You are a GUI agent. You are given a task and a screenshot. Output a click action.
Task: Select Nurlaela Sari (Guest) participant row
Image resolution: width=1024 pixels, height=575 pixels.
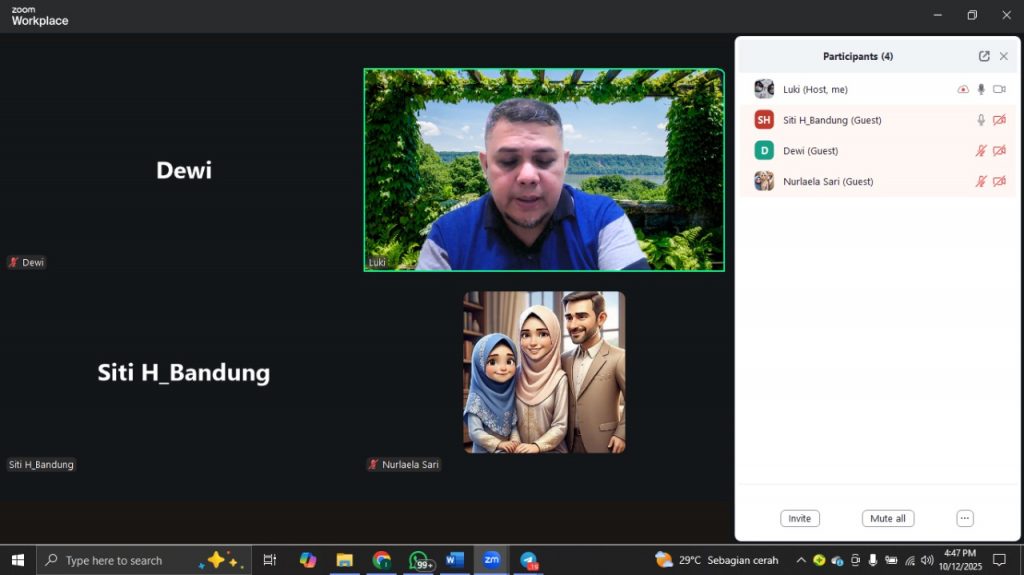coord(828,182)
